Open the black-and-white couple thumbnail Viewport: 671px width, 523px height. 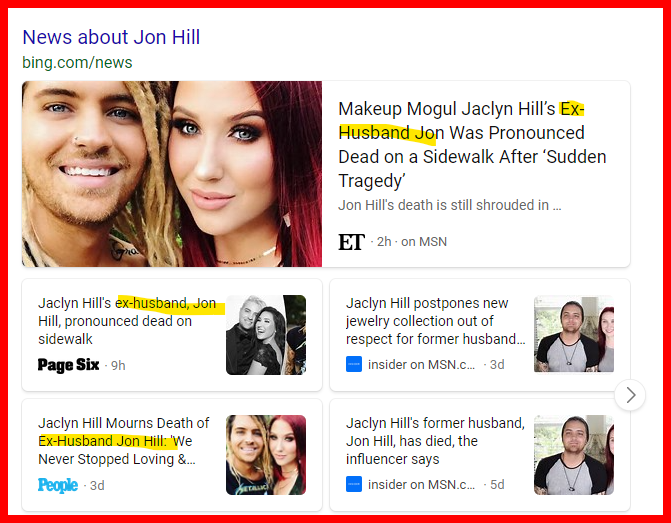pos(266,335)
